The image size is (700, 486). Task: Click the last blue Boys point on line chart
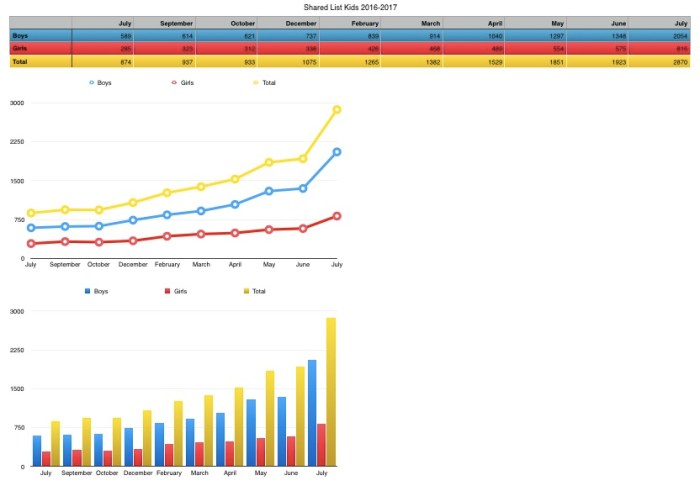(x=337, y=152)
